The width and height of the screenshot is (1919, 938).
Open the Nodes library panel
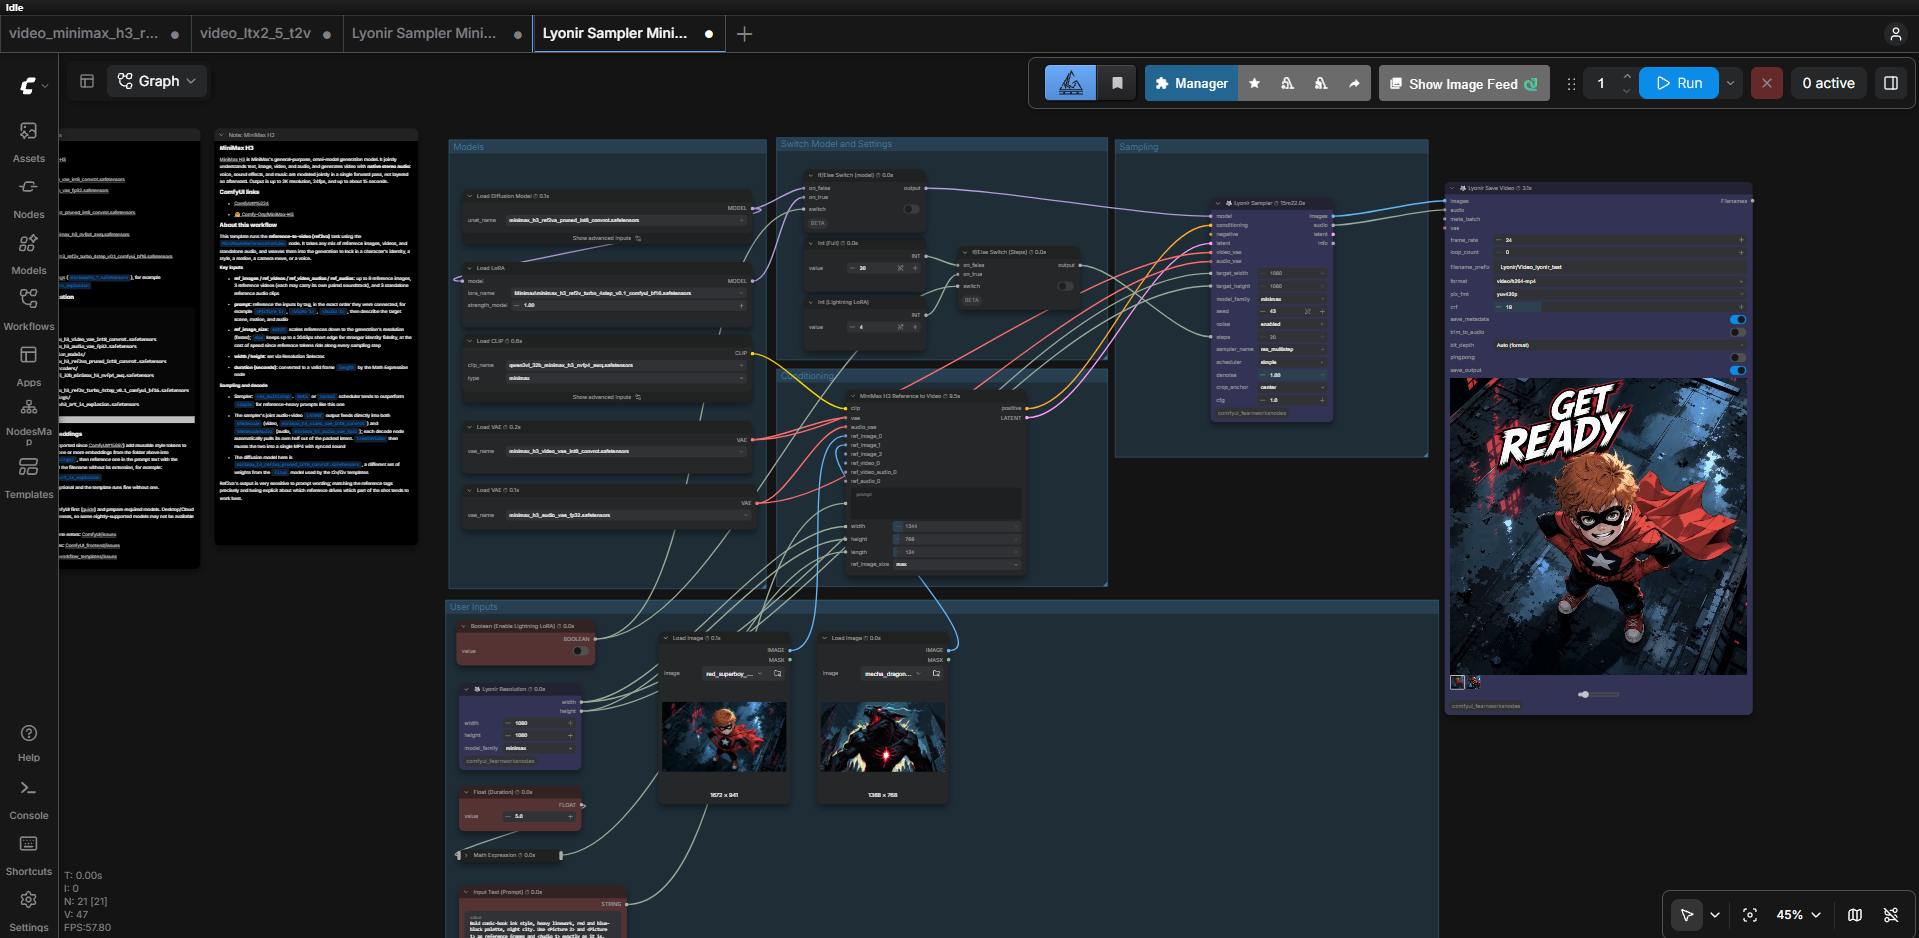pyautogui.click(x=28, y=198)
